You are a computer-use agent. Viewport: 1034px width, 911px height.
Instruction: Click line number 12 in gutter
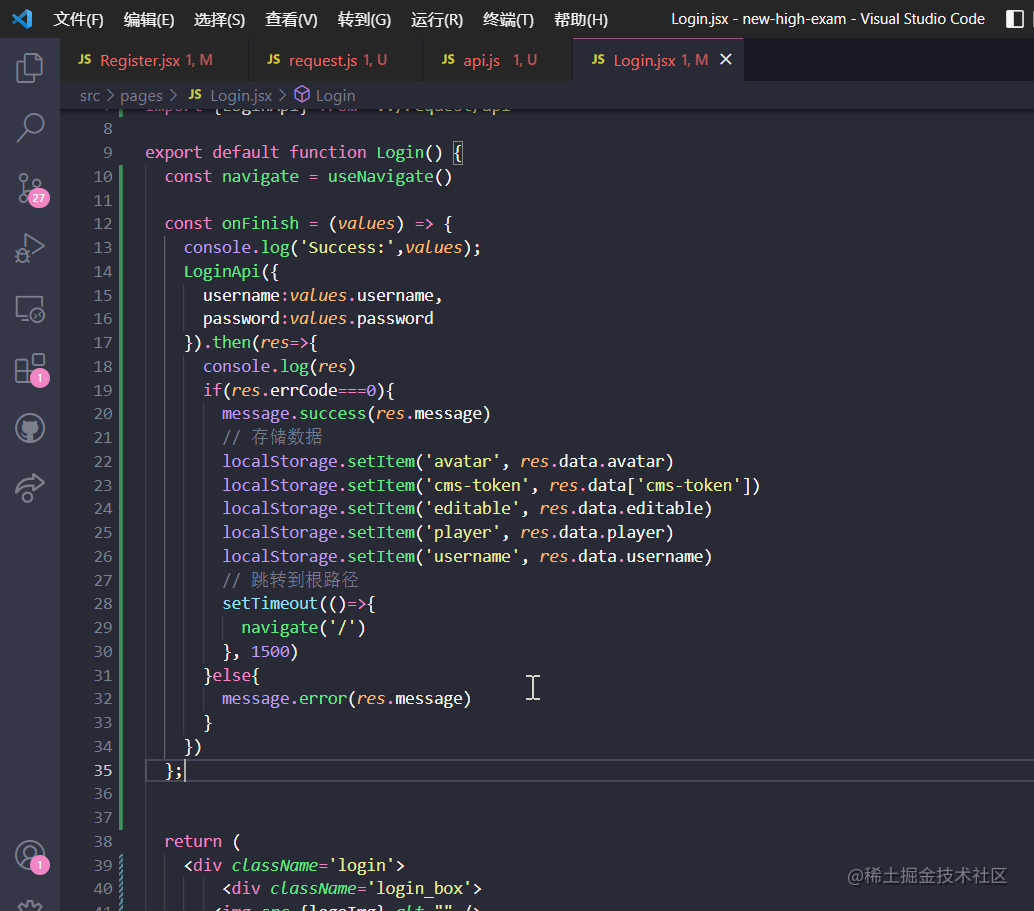point(103,224)
